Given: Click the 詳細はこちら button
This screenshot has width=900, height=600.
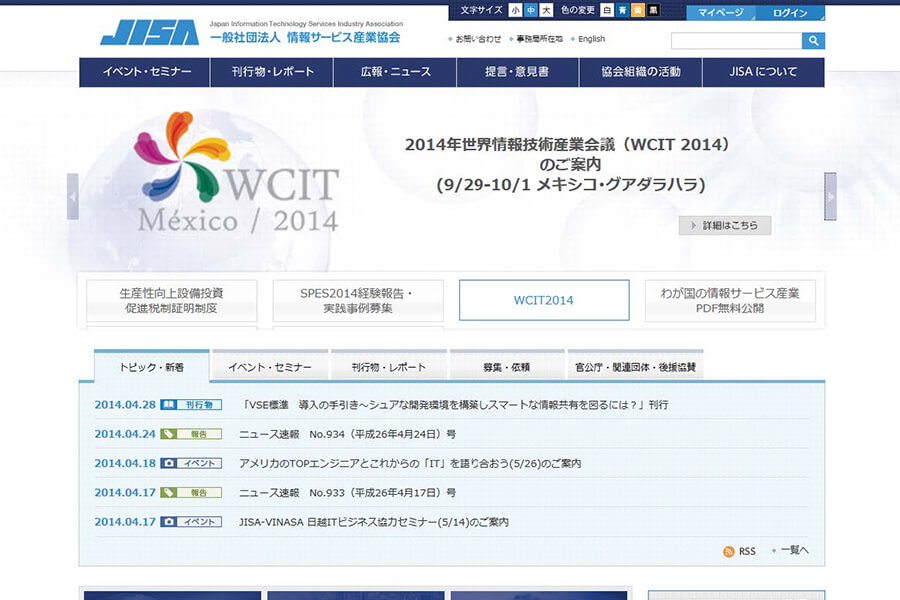Looking at the screenshot, I should pos(725,226).
